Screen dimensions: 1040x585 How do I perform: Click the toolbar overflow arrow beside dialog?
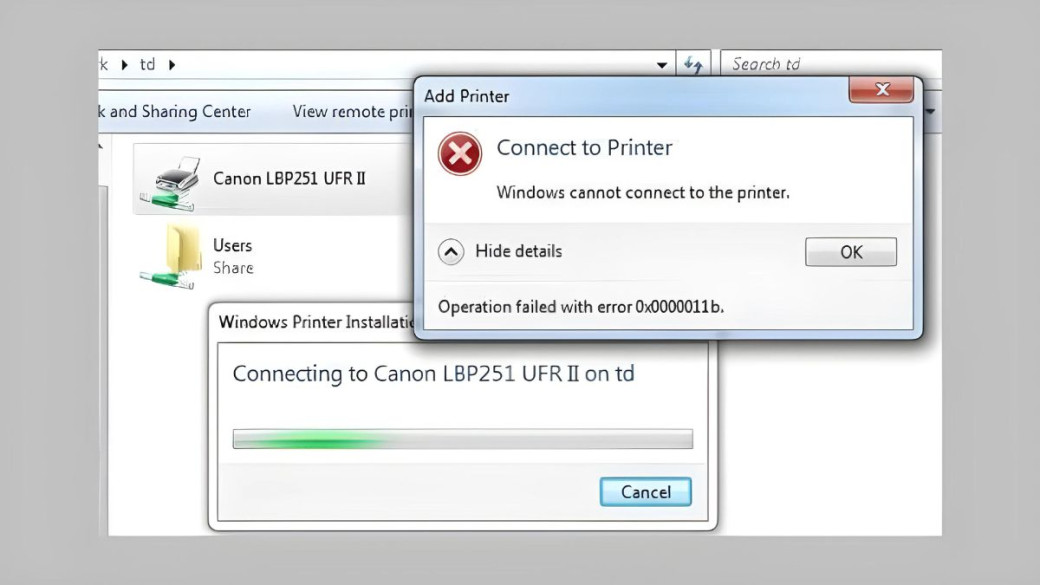[x=931, y=111]
